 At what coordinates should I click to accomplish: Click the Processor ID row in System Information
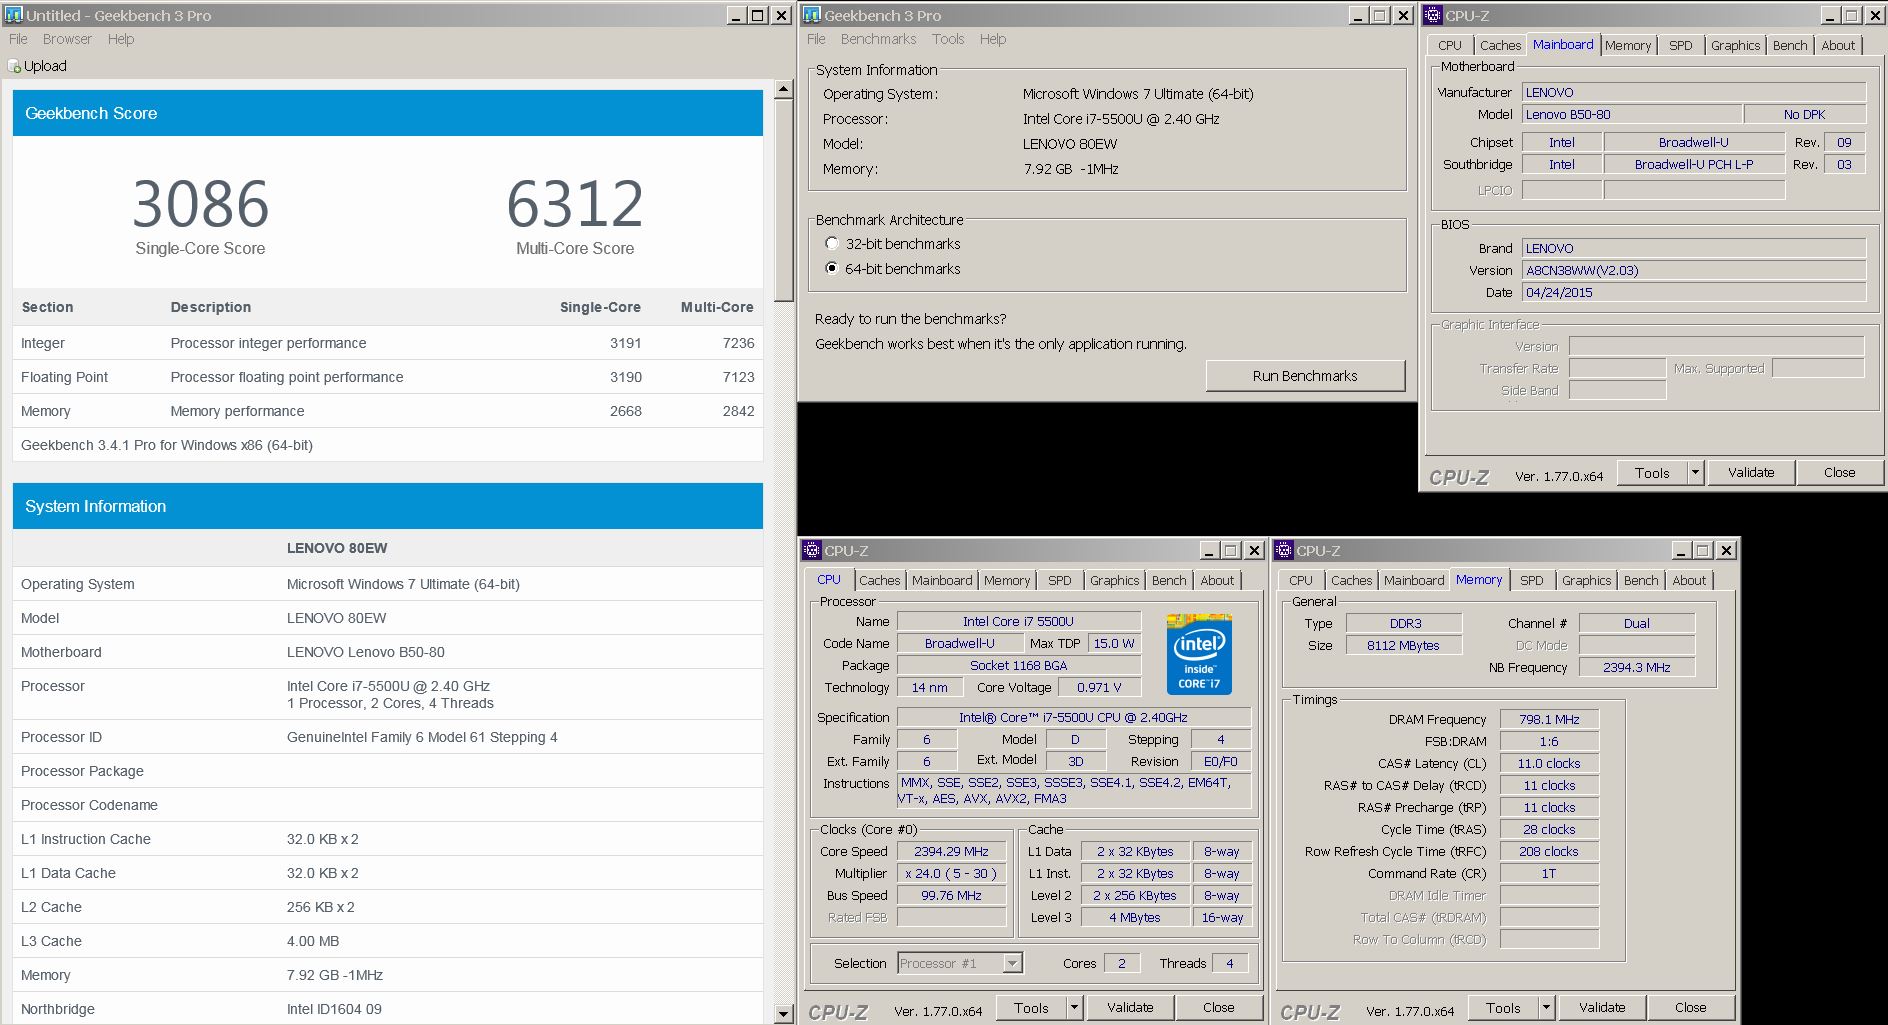(x=388, y=737)
